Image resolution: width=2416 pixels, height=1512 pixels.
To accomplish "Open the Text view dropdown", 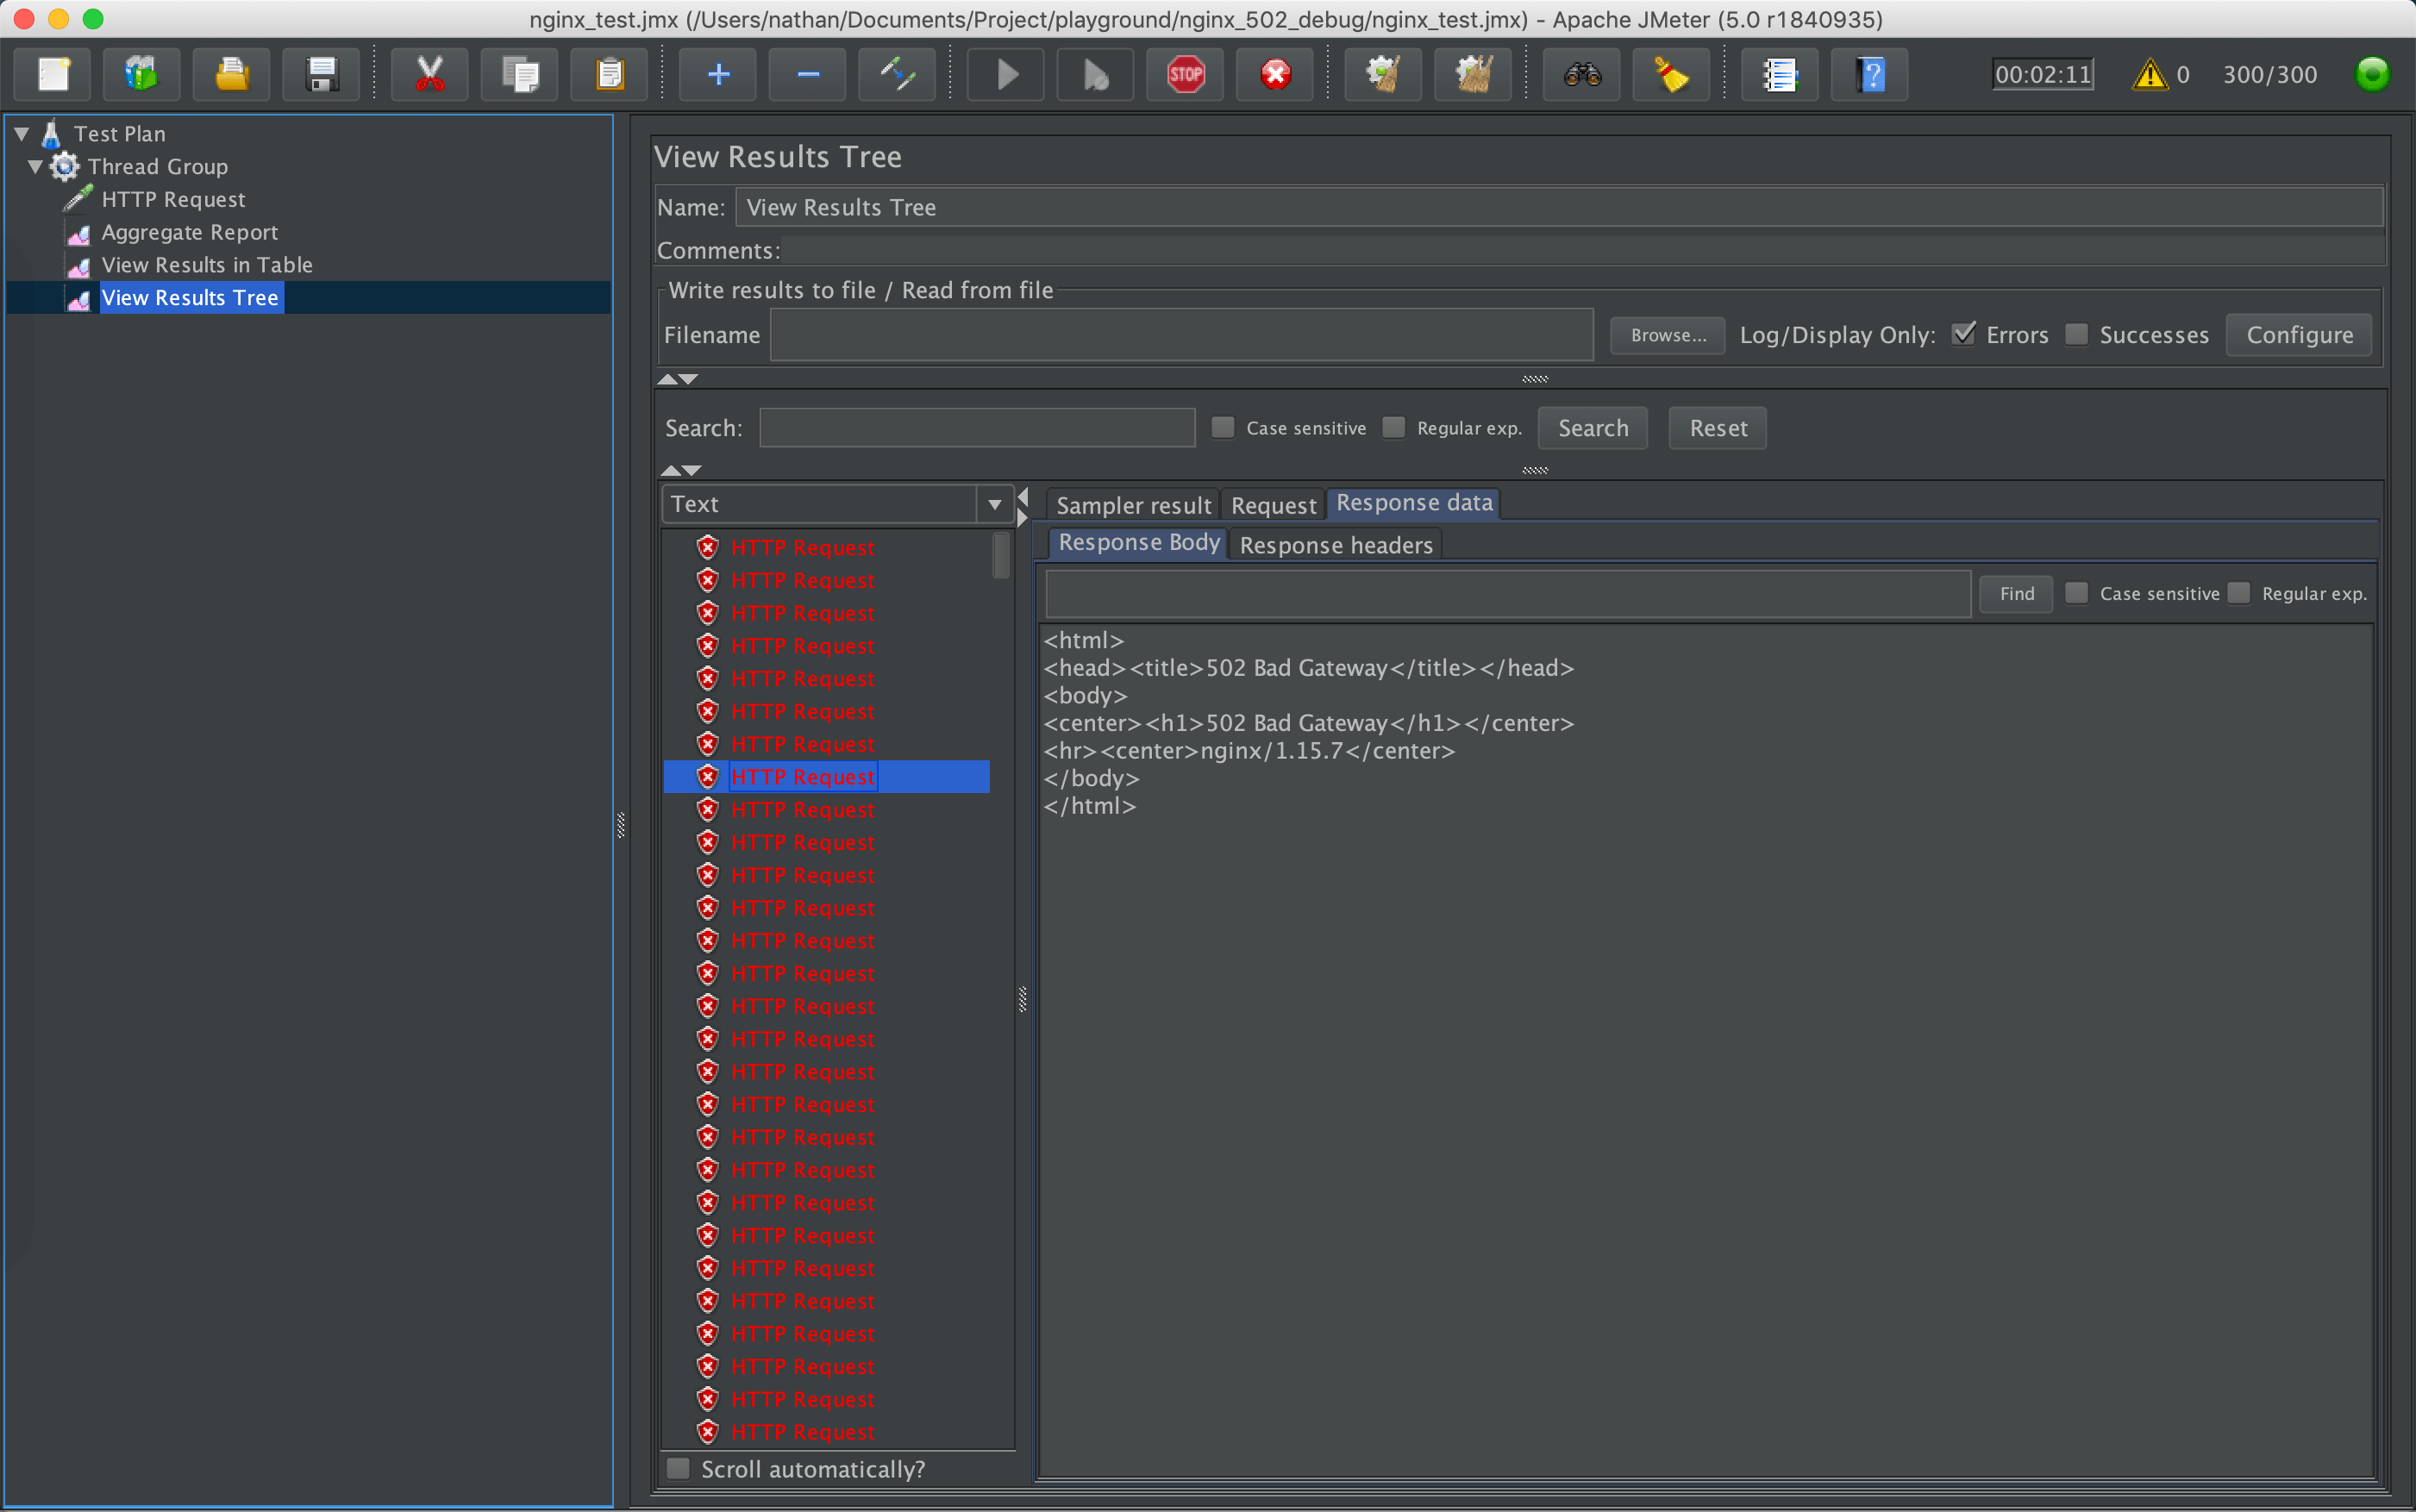I will (x=993, y=503).
